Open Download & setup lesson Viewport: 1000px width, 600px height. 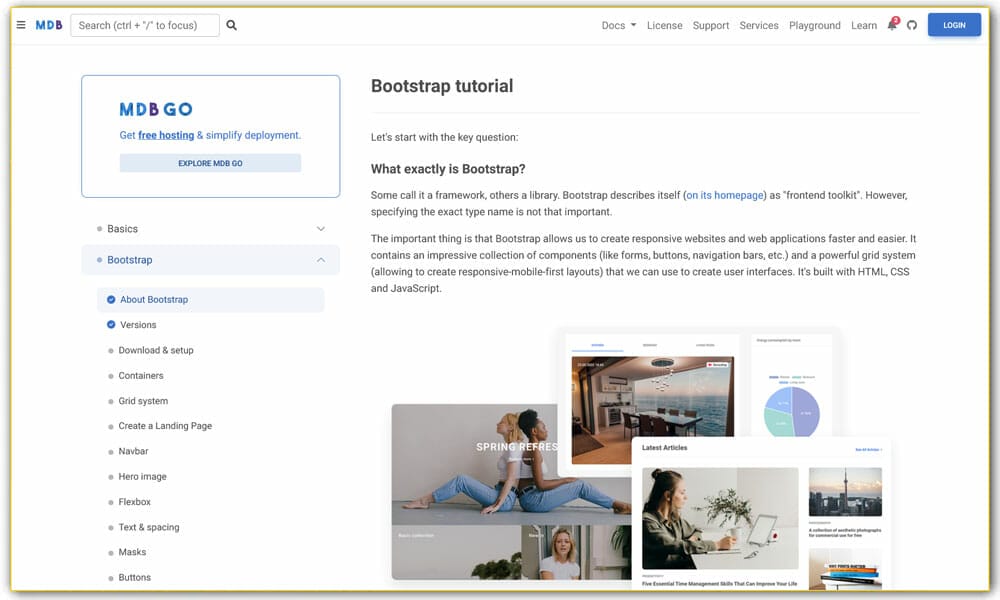(x=156, y=350)
